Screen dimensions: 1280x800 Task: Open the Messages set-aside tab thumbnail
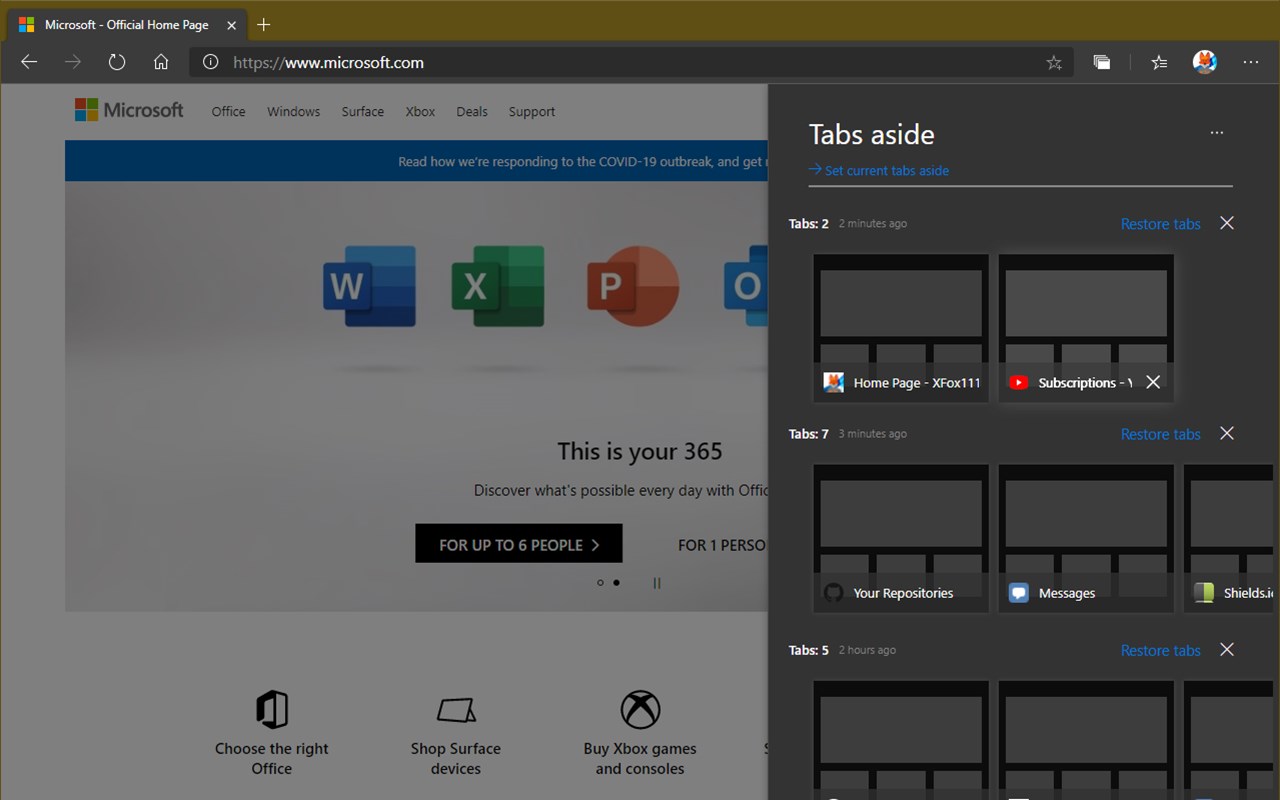click(x=1086, y=538)
